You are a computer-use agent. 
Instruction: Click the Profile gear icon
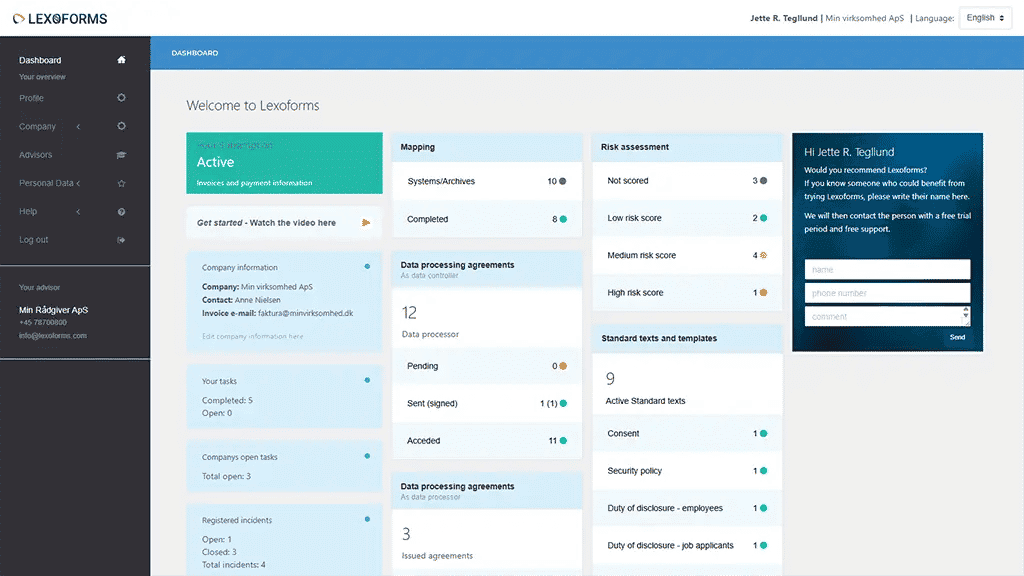click(121, 97)
